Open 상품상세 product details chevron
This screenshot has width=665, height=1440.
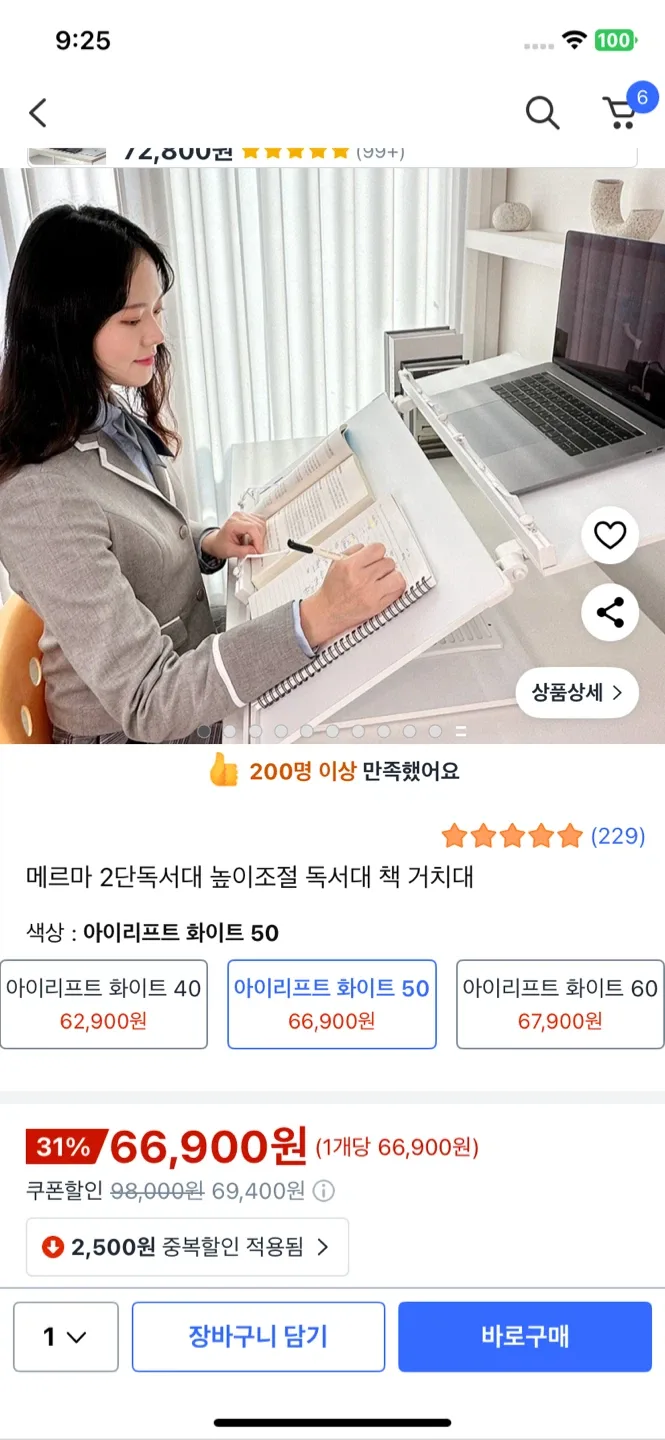click(577, 692)
